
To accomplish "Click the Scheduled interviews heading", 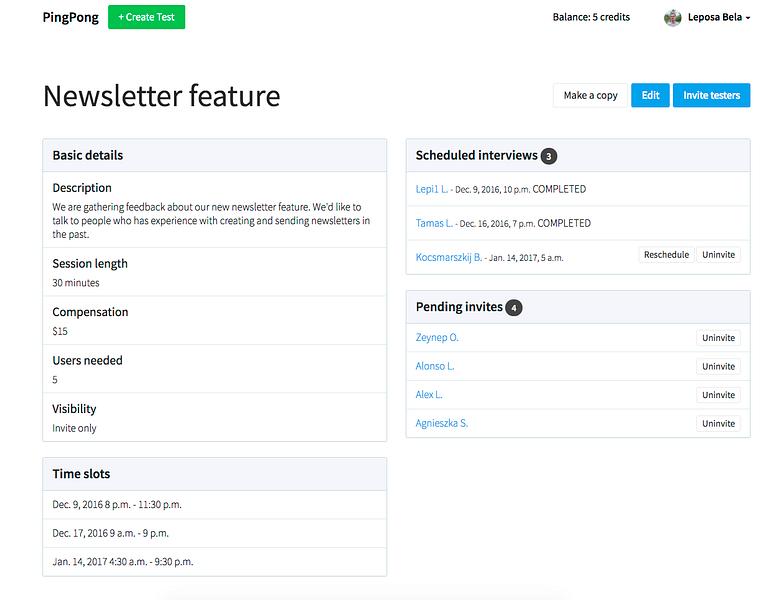I will [476, 155].
